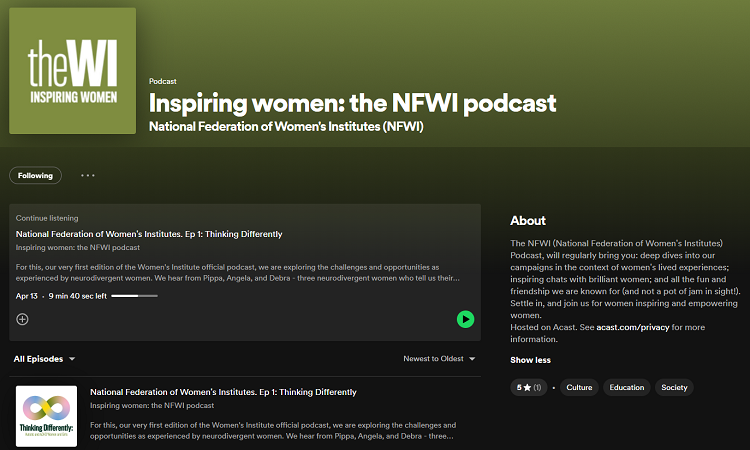Select the Culture category tag
Image resolution: width=750 pixels, height=450 pixels.
[579, 387]
